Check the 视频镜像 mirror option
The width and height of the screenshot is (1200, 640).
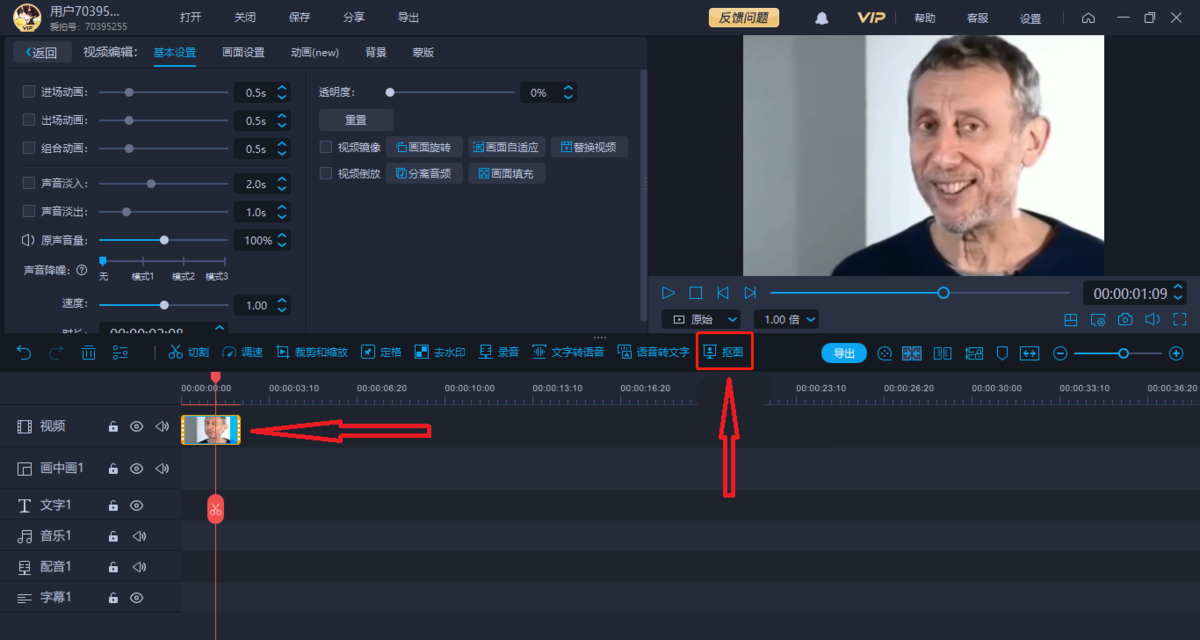pos(326,147)
